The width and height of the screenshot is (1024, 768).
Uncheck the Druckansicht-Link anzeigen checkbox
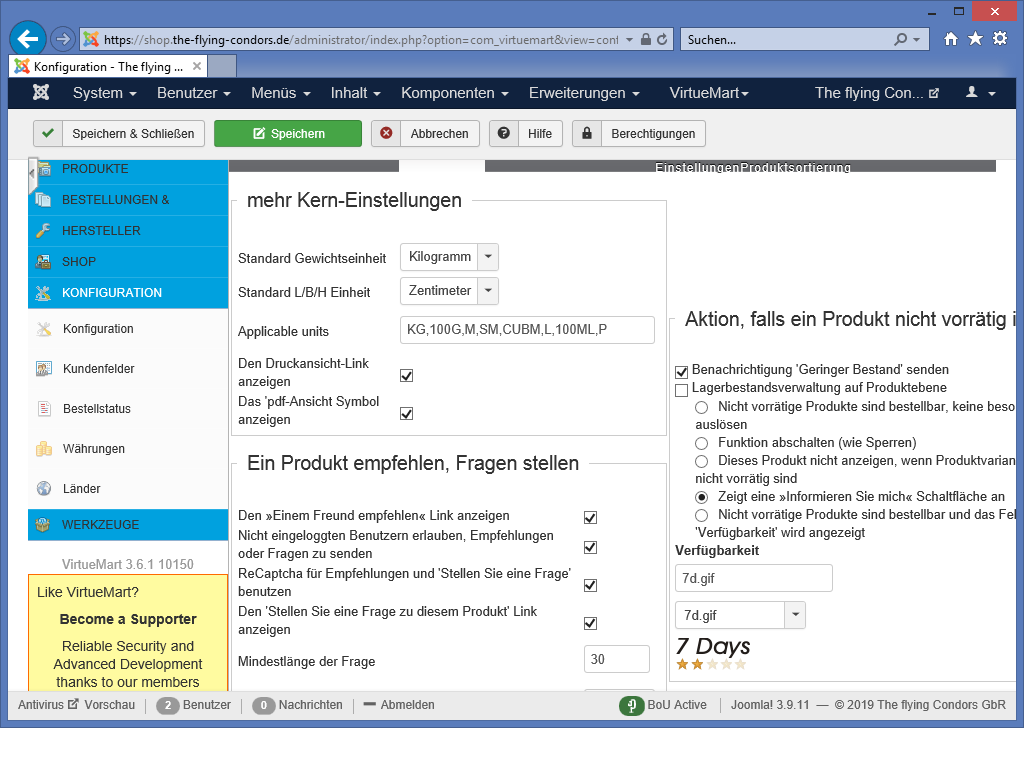tap(407, 376)
